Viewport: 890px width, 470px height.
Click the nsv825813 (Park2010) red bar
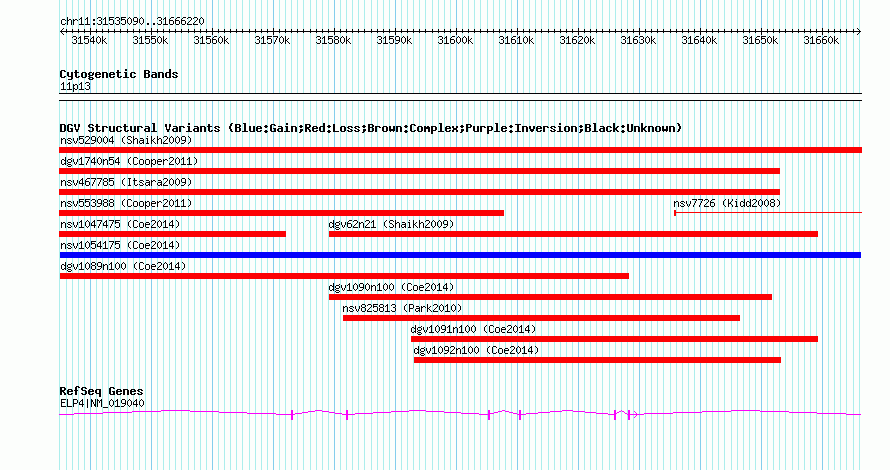pyautogui.click(x=541, y=318)
